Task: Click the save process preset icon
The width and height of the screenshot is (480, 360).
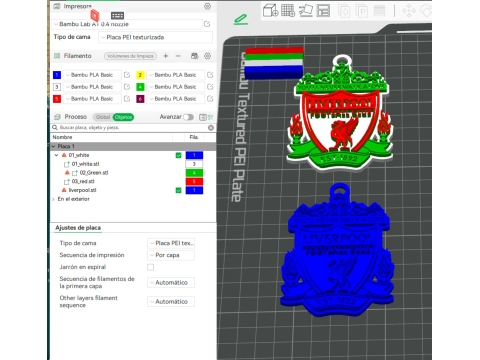Action: (202, 117)
